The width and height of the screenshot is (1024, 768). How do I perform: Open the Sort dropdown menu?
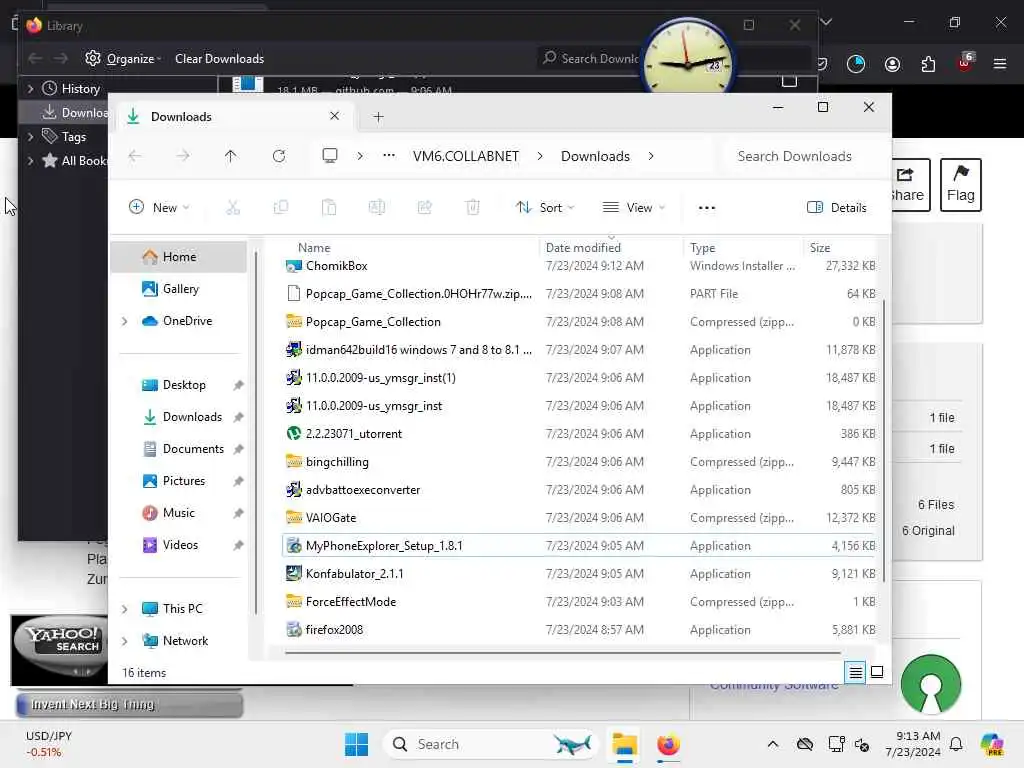point(545,208)
